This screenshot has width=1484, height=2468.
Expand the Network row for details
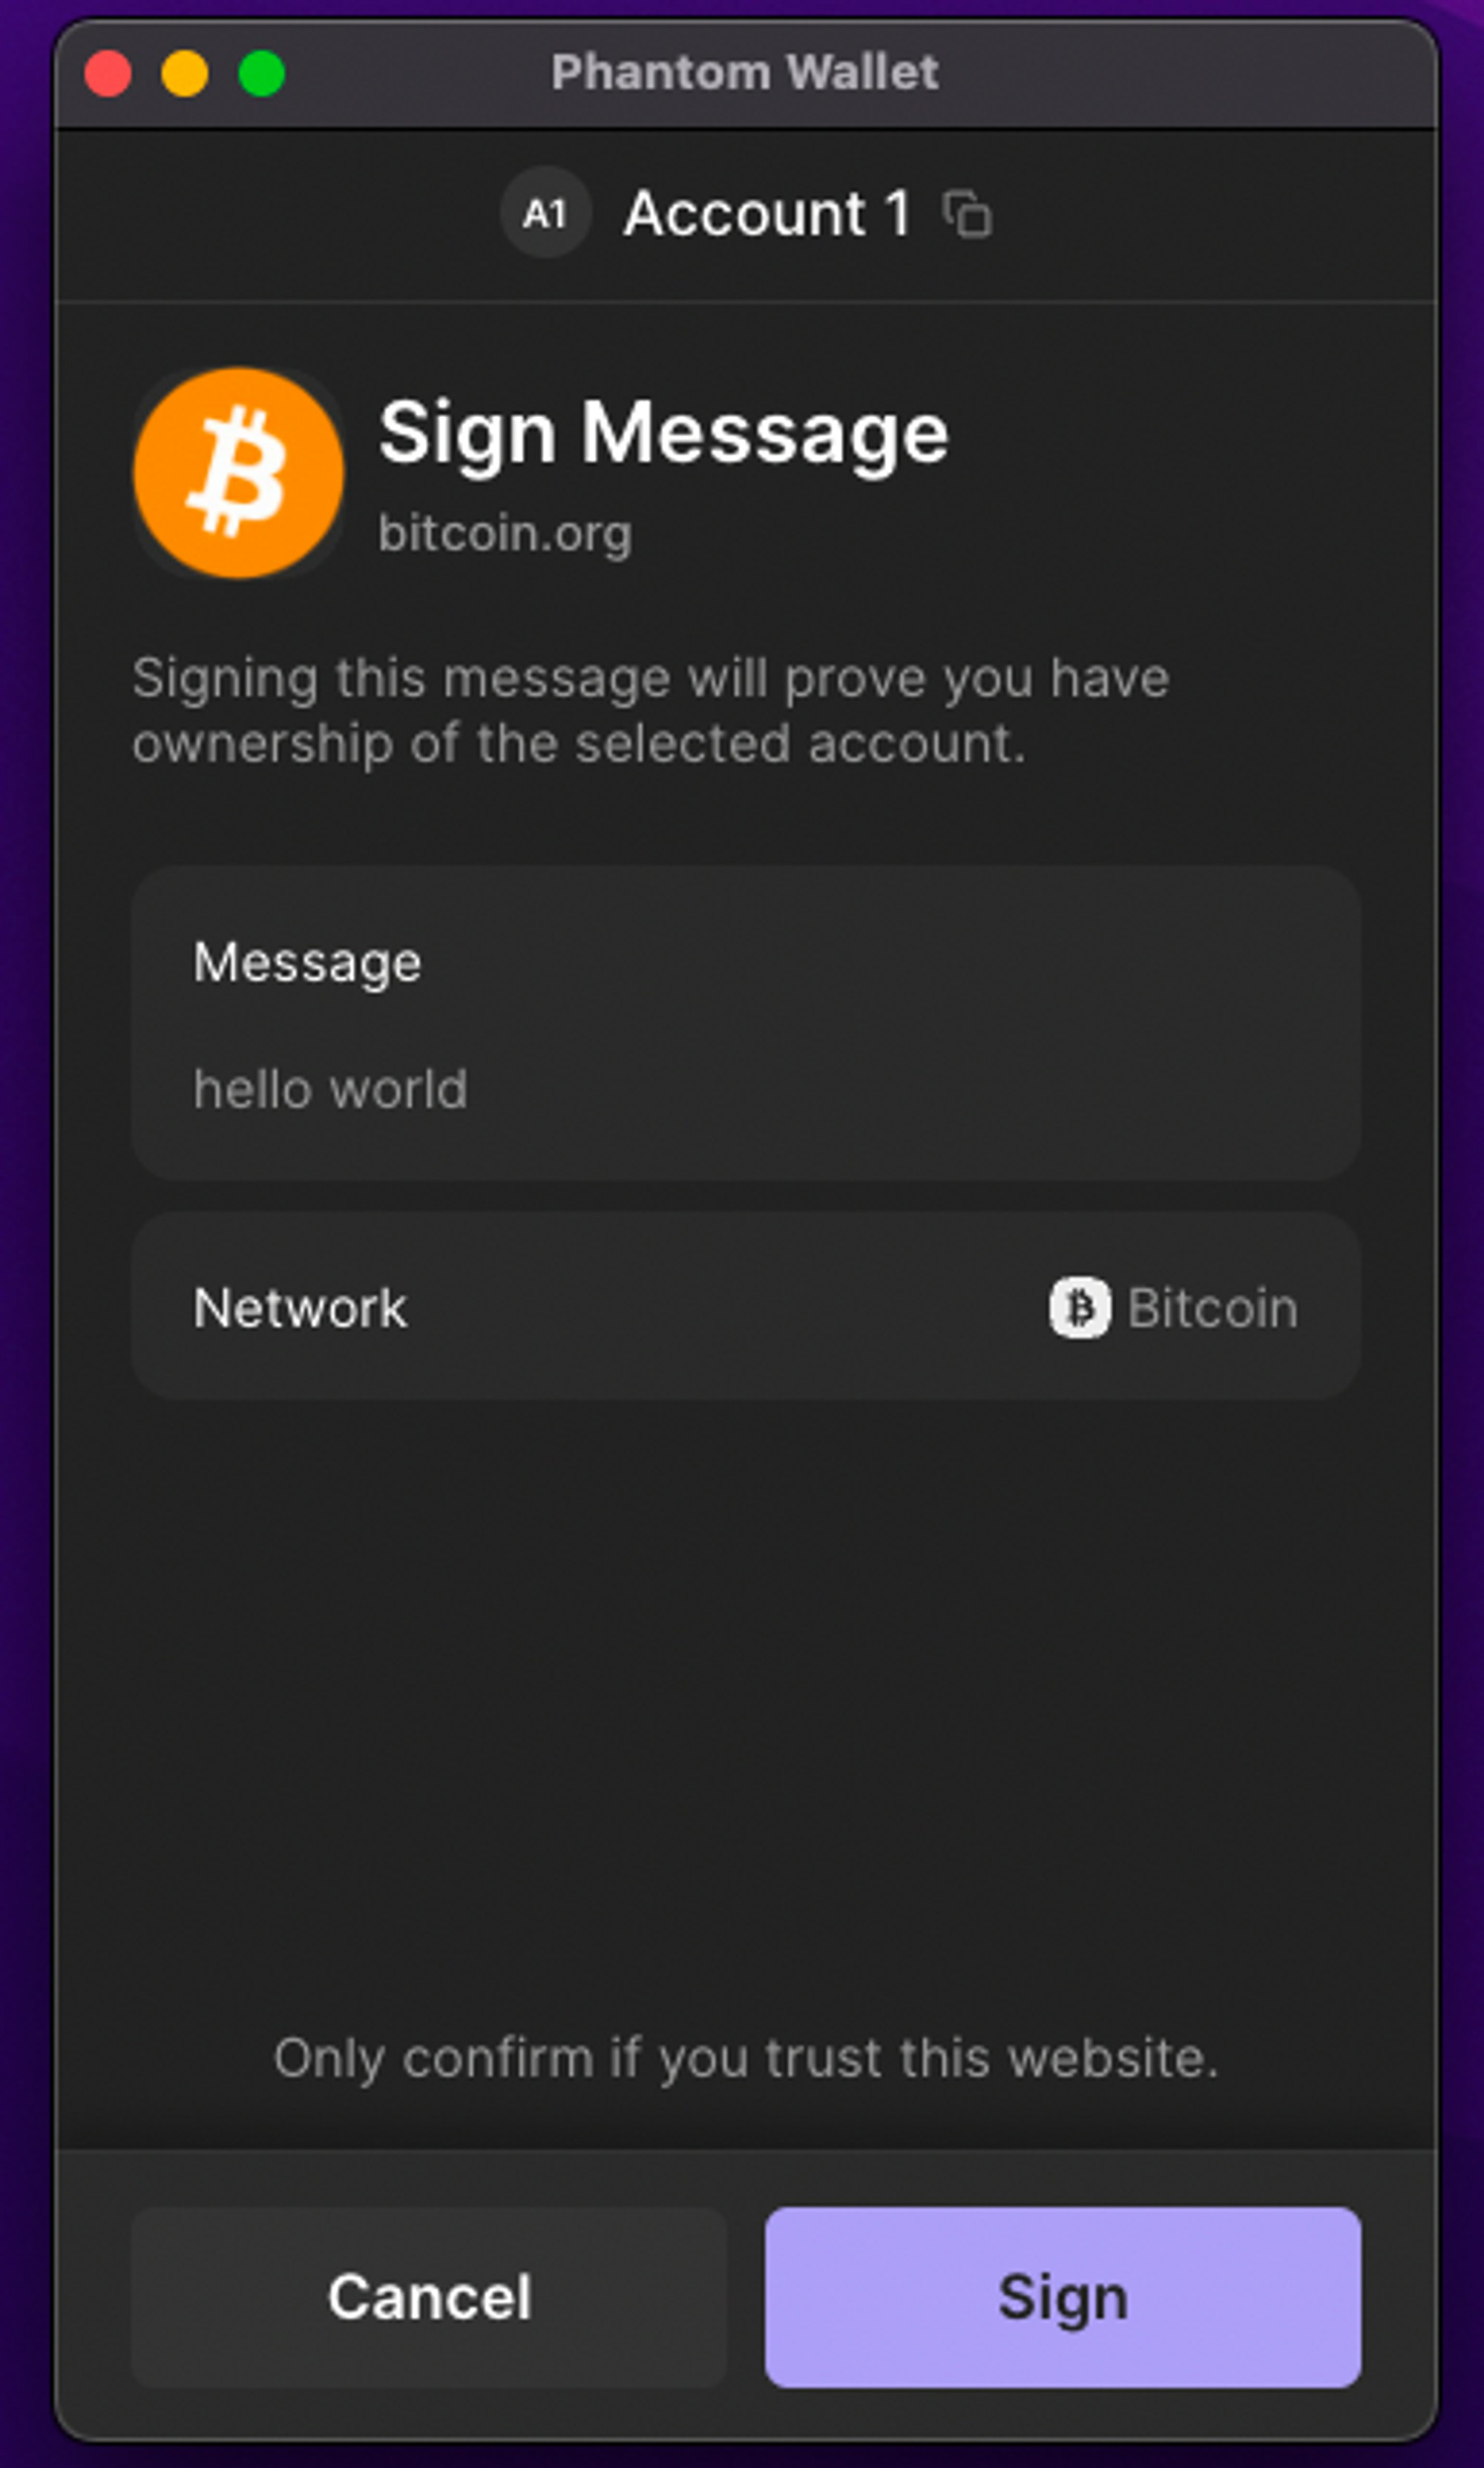[x=745, y=1307]
